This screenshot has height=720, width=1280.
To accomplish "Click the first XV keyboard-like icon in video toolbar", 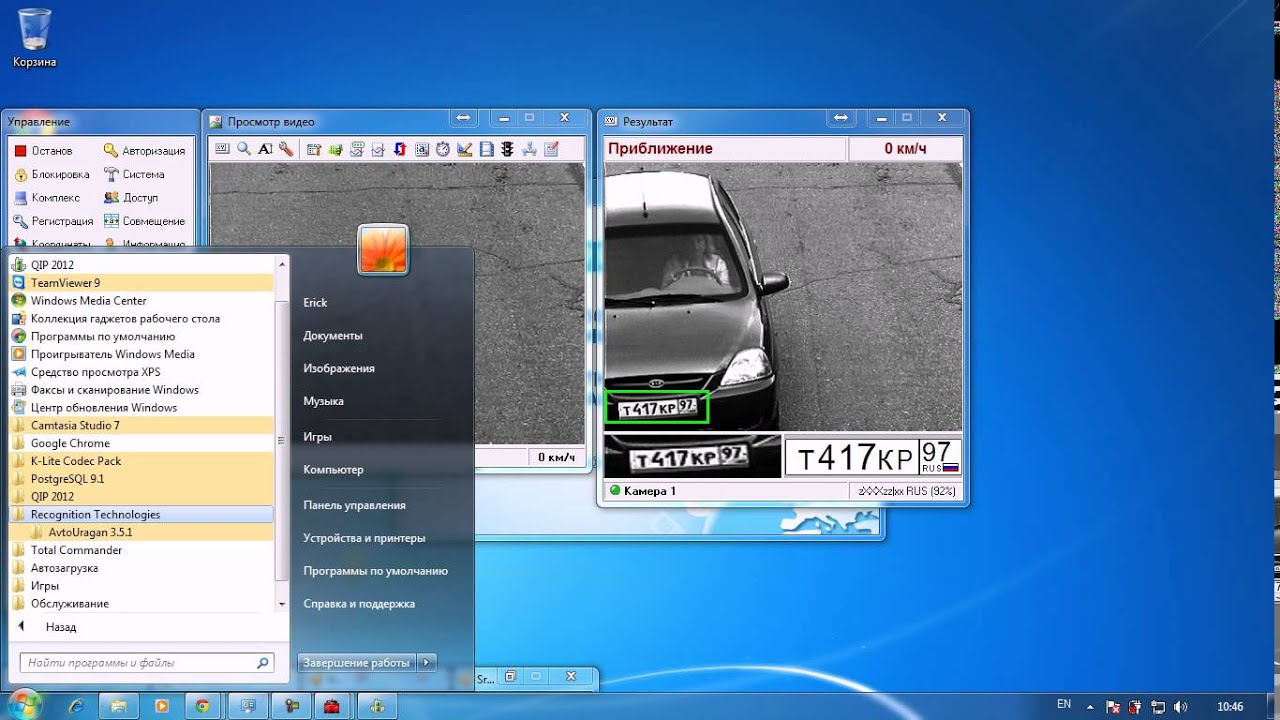I will [x=222, y=149].
